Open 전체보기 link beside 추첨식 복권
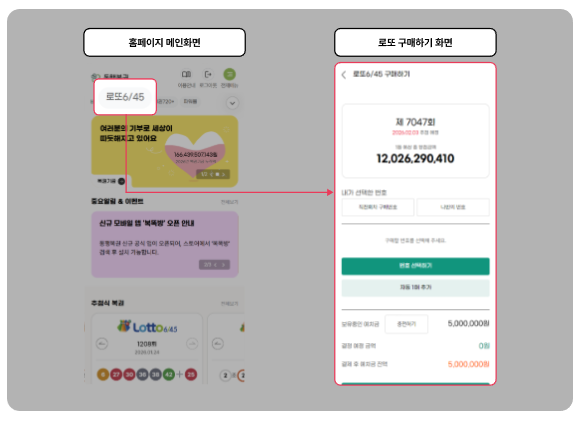Image resolution: width=582 pixels, height=421 pixels. (229, 304)
